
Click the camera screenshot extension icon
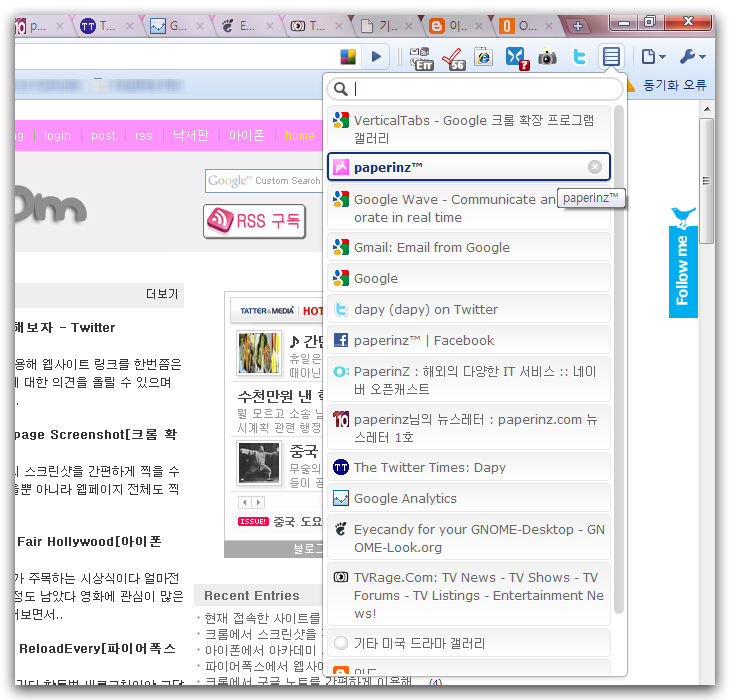(x=547, y=57)
